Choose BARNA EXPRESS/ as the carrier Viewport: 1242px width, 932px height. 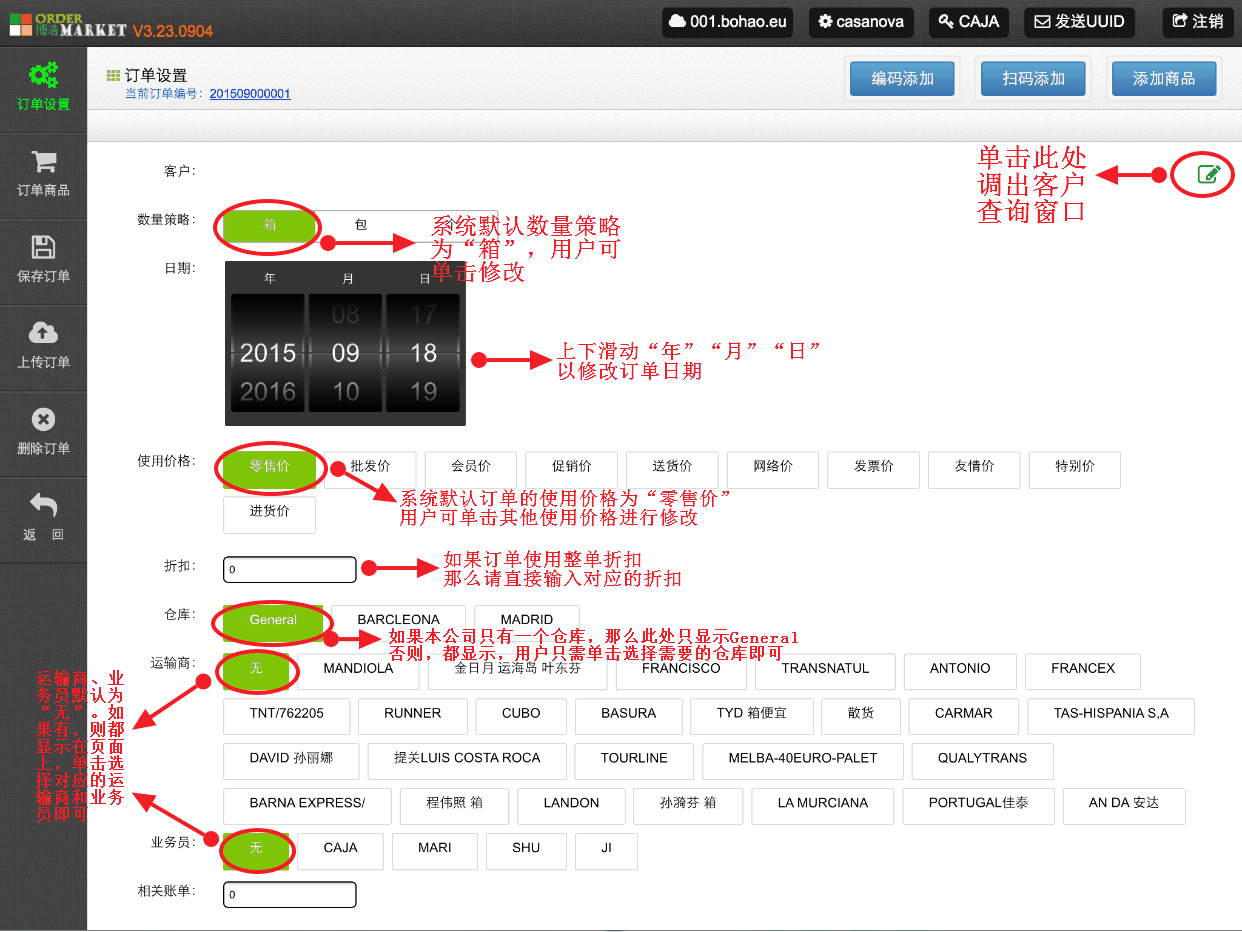coord(307,805)
